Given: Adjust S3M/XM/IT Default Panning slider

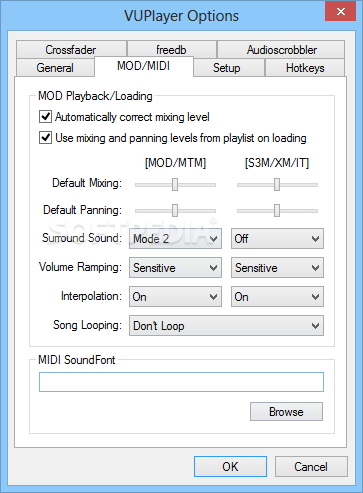Looking at the screenshot, I should (277, 210).
